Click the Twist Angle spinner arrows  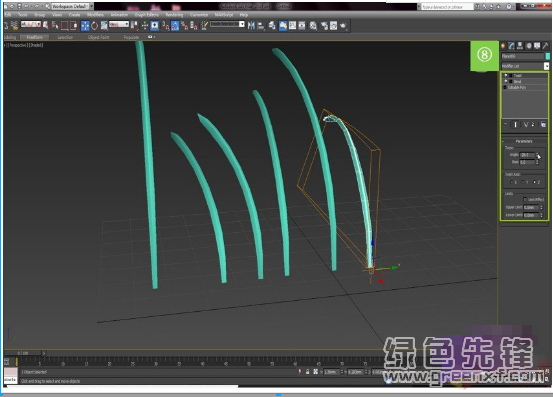click(537, 155)
